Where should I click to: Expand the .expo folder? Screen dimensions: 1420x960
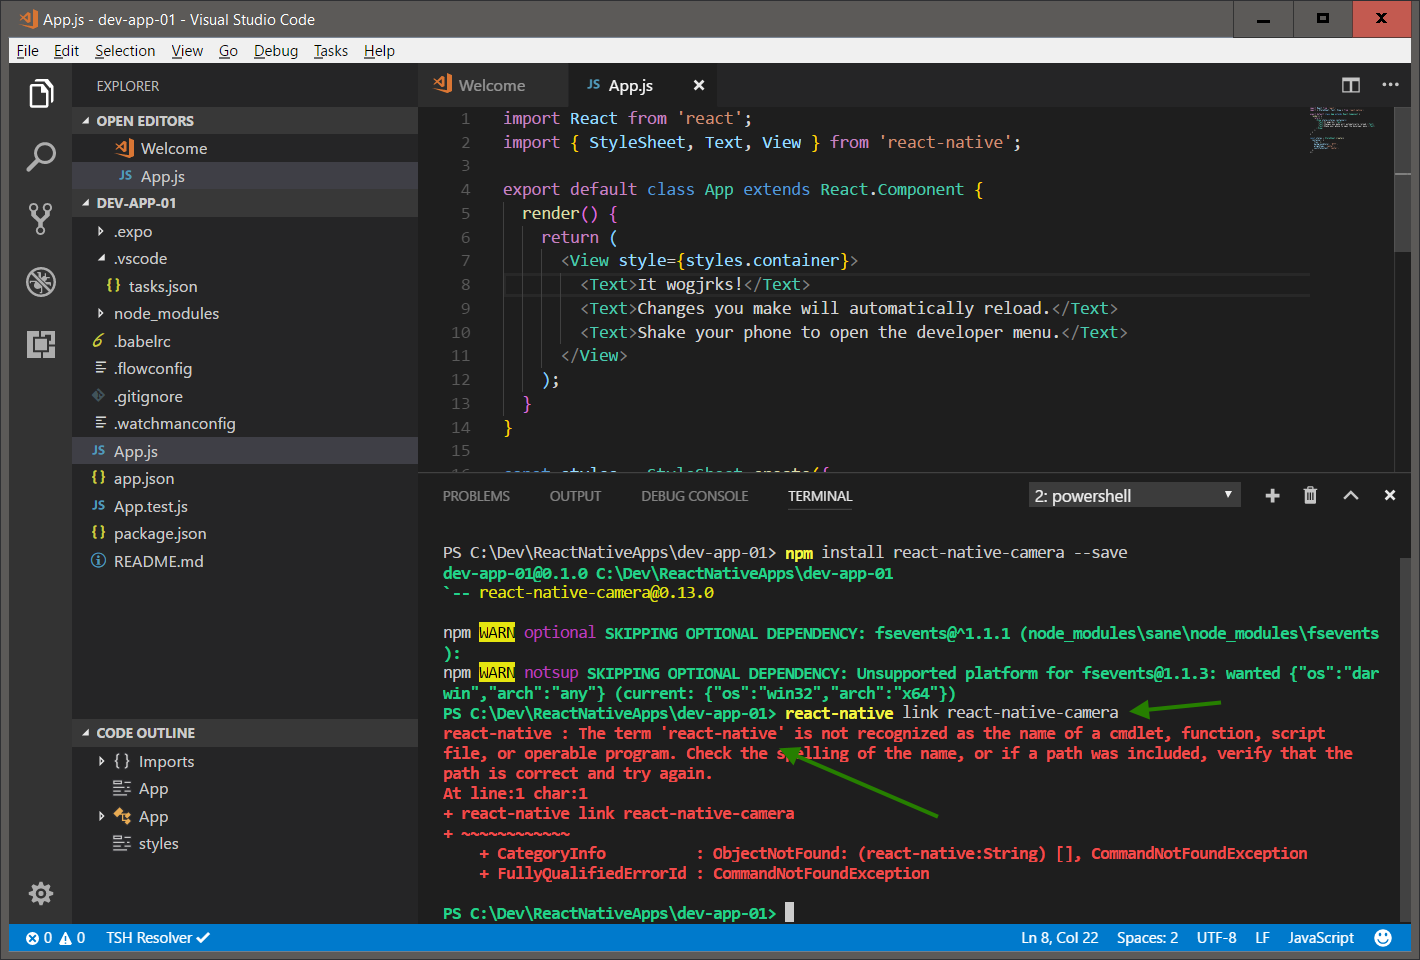pos(101,231)
